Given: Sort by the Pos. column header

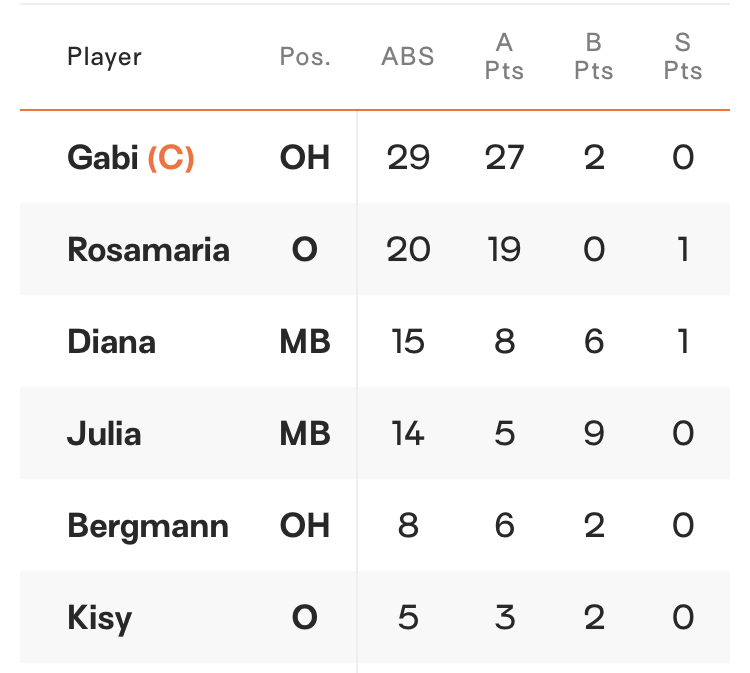Looking at the screenshot, I should 305,56.
